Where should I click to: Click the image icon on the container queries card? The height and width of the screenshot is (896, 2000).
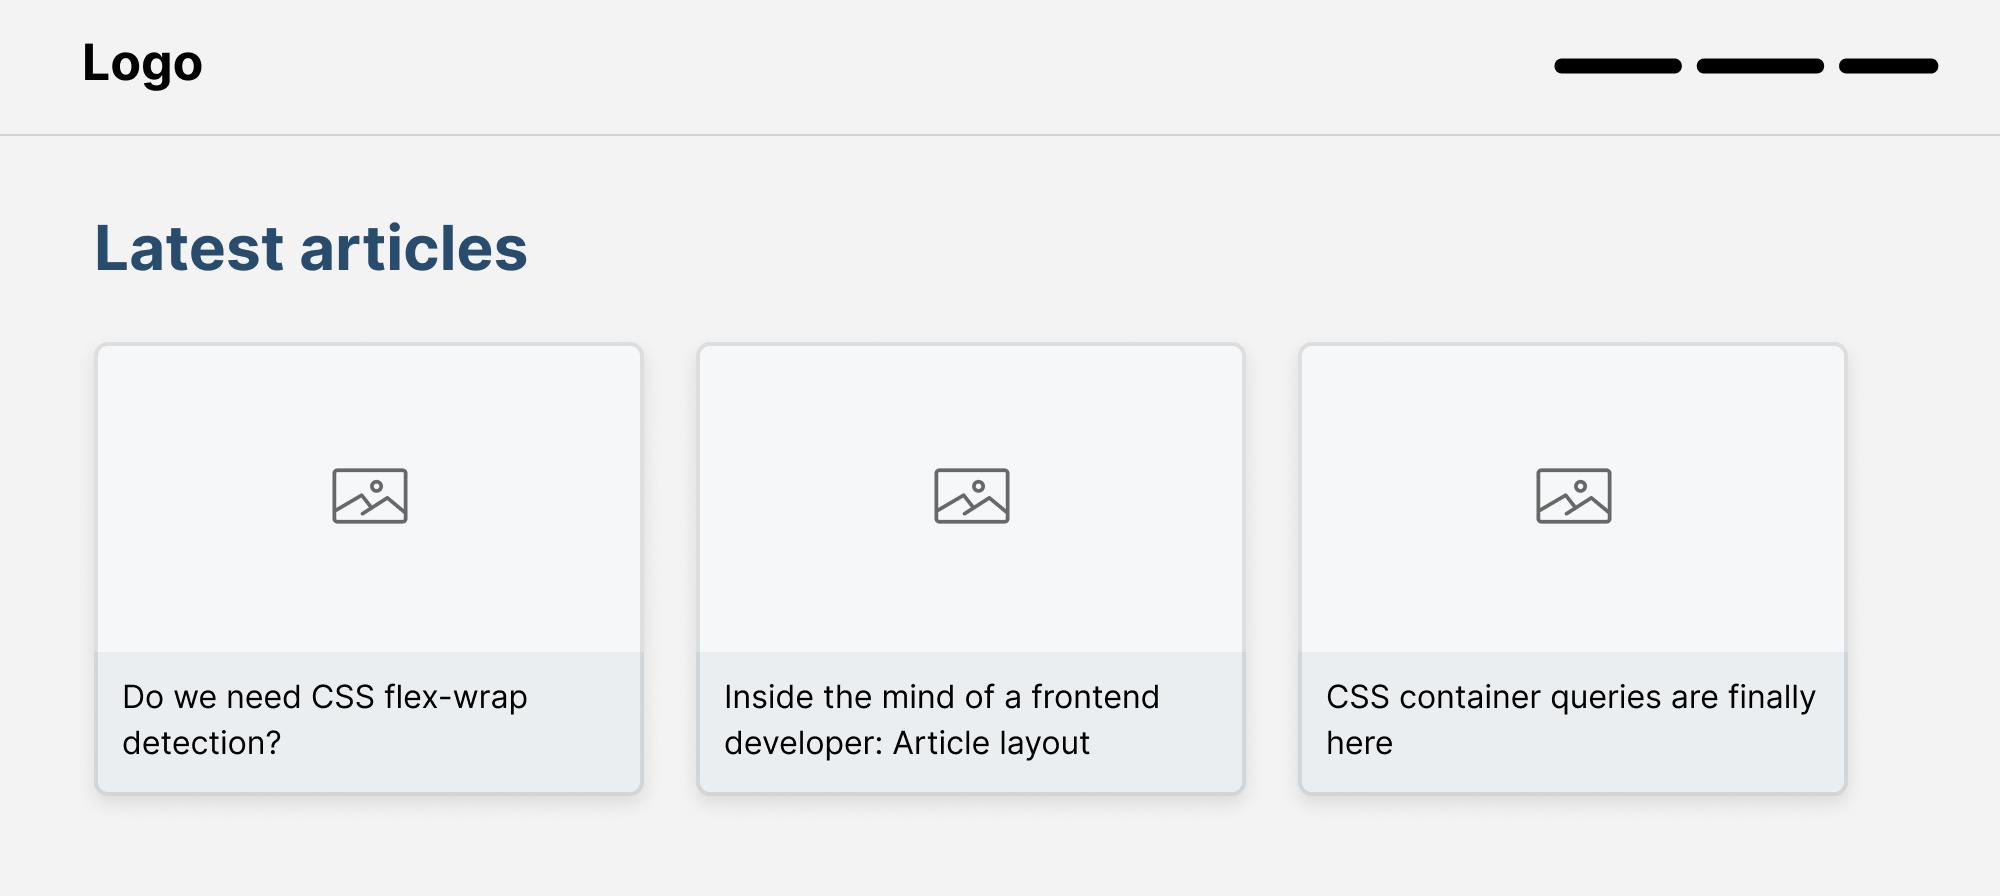tap(1576, 495)
